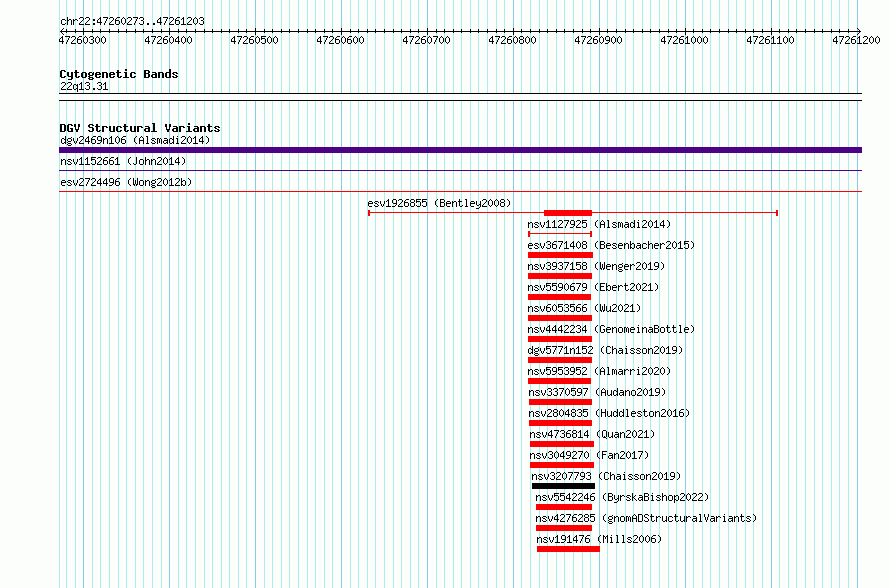Click the DGV Structural Variants track title
This screenshot has height=588, width=890.
coord(140,128)
